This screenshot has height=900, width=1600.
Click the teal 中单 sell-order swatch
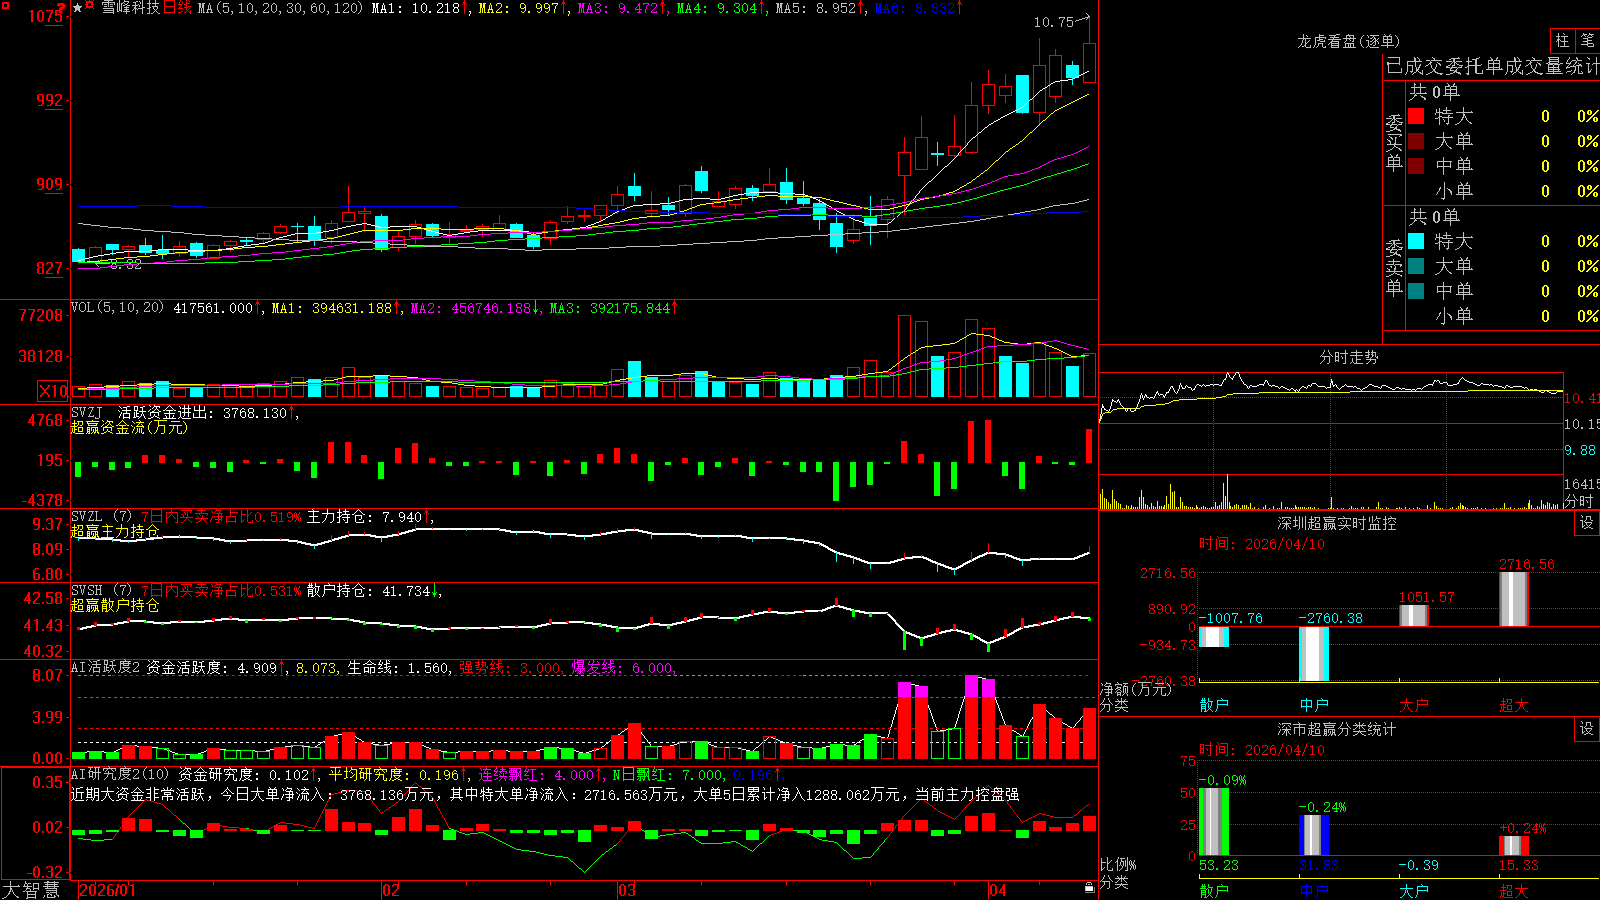click(x=1416, y=291)
